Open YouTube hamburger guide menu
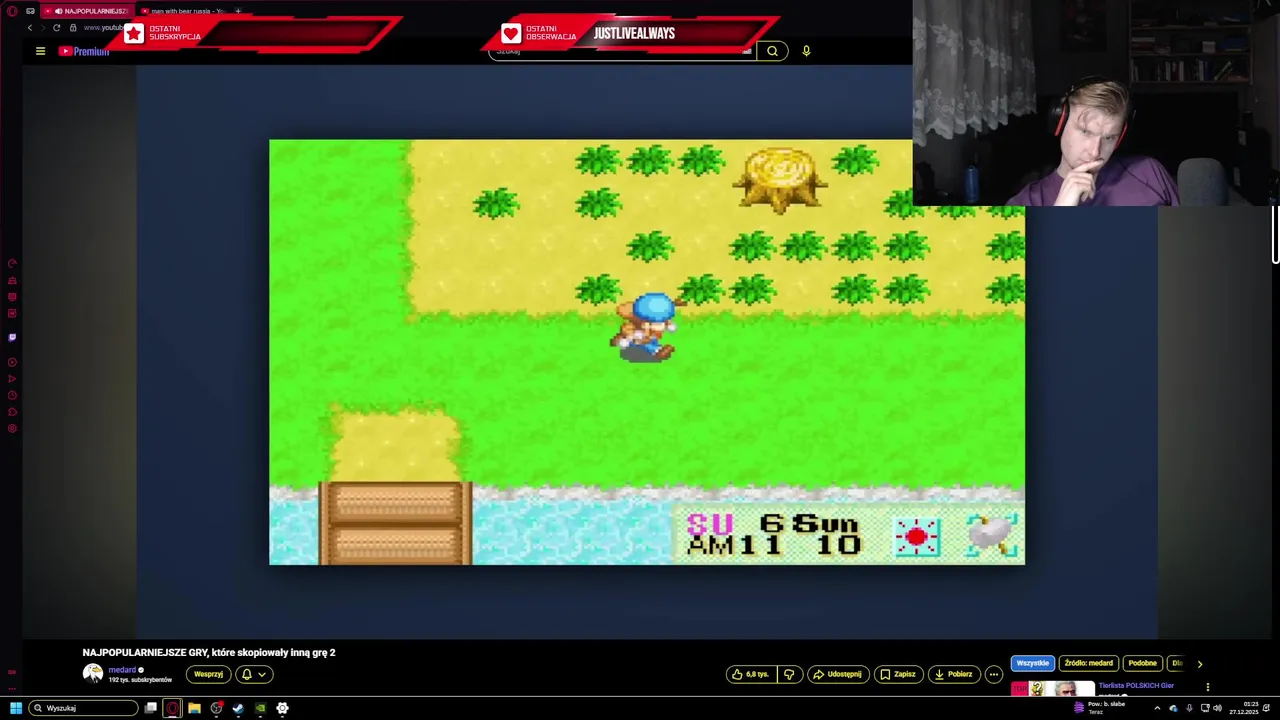Image resolution: width=1280 pixels, height=720 pixels. coord(40,51)
